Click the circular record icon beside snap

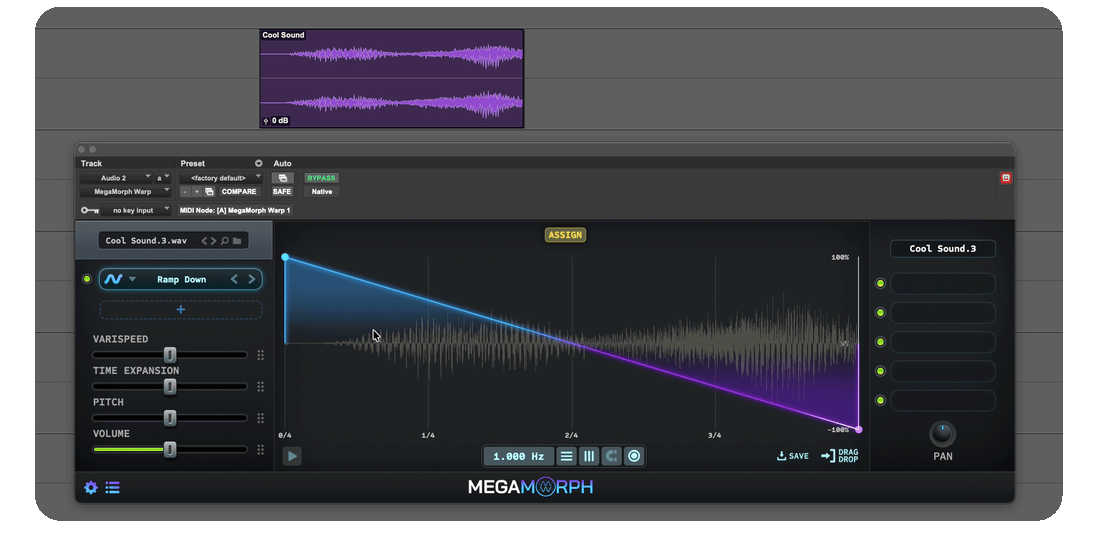click(634, 456)
